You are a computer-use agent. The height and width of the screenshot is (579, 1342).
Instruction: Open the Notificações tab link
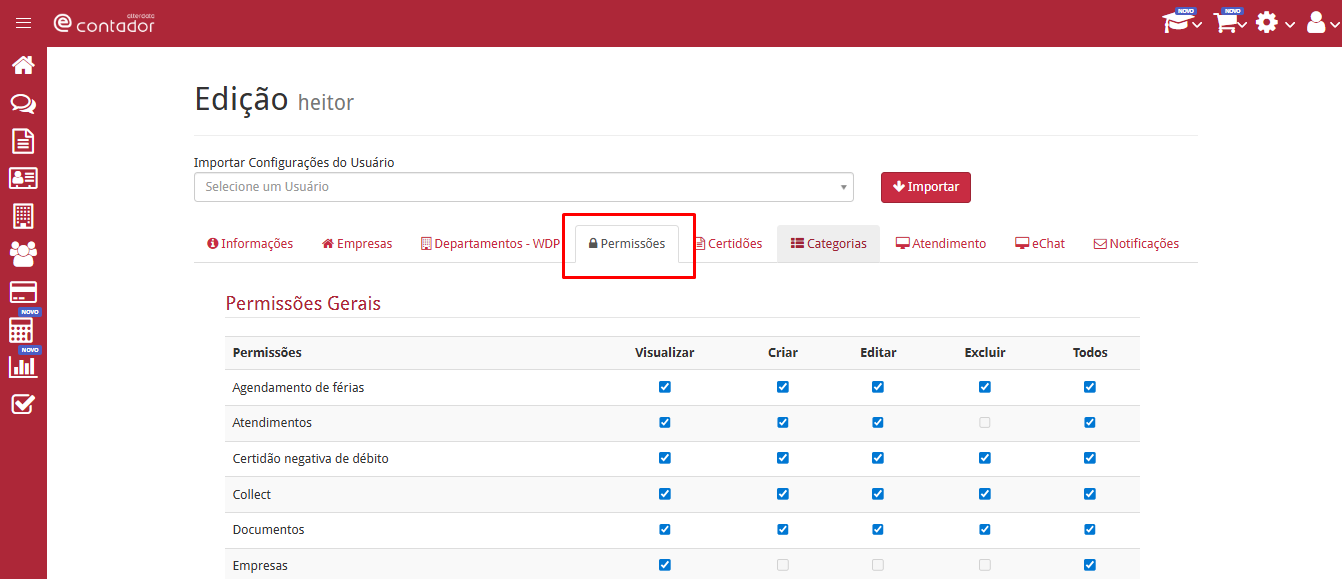1136,244
